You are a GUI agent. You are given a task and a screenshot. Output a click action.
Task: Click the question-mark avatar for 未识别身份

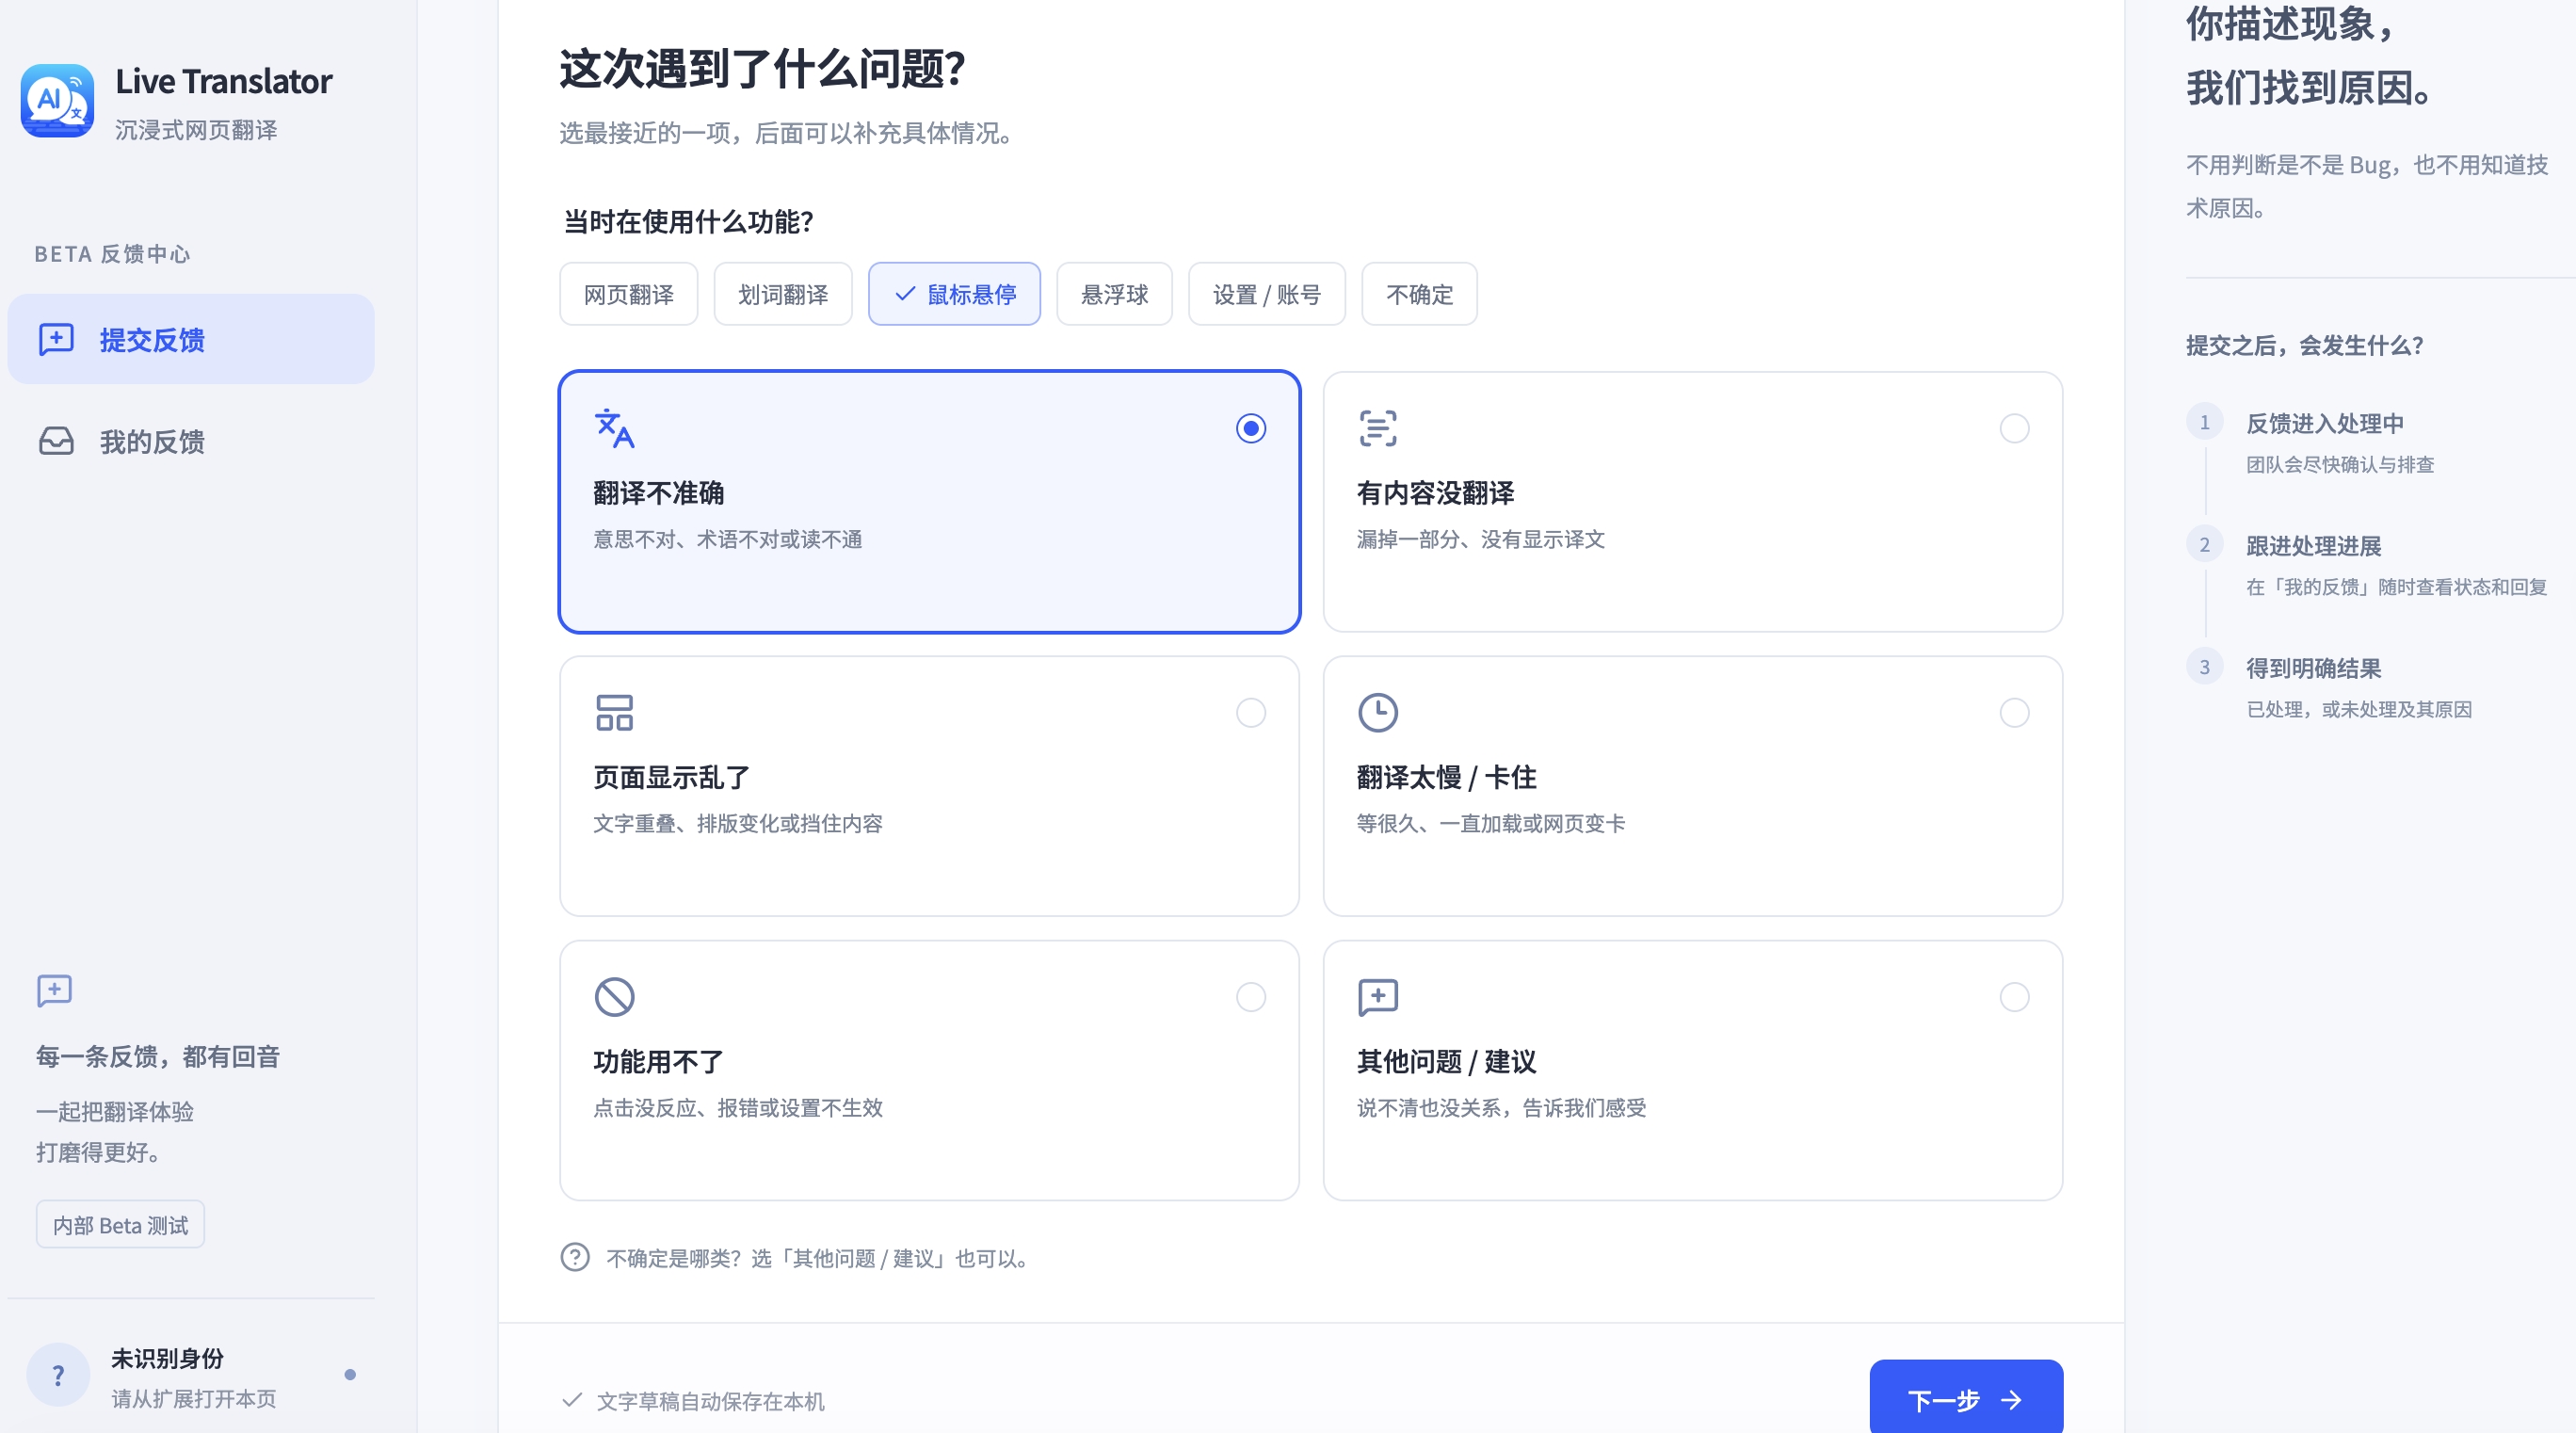[x=58, y=1375]
